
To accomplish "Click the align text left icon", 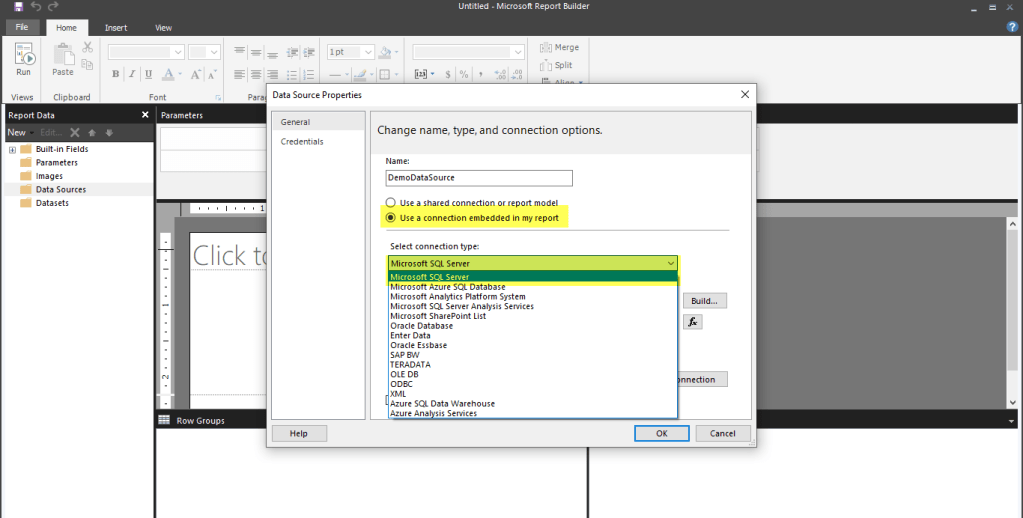I will pos(240,74).
